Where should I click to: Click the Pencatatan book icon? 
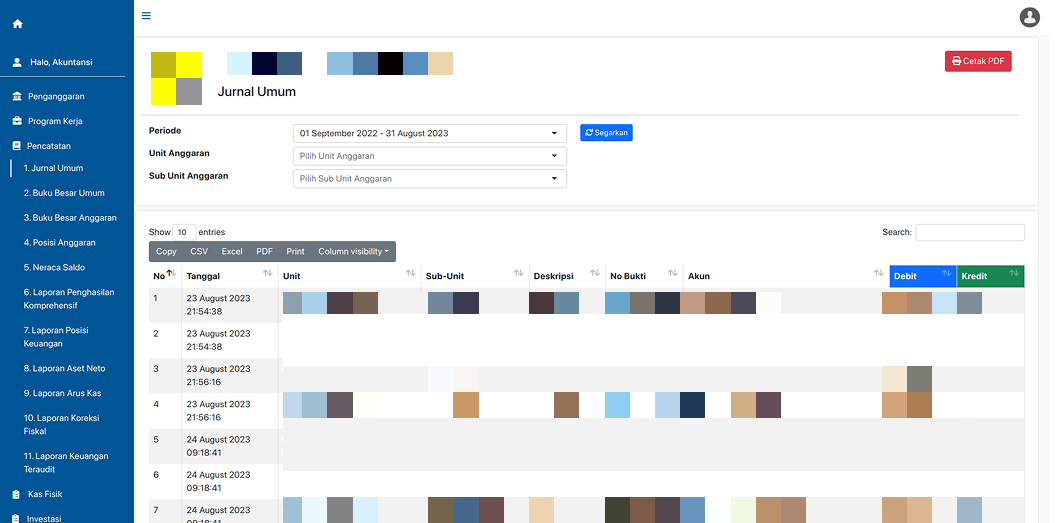point(17,146)
